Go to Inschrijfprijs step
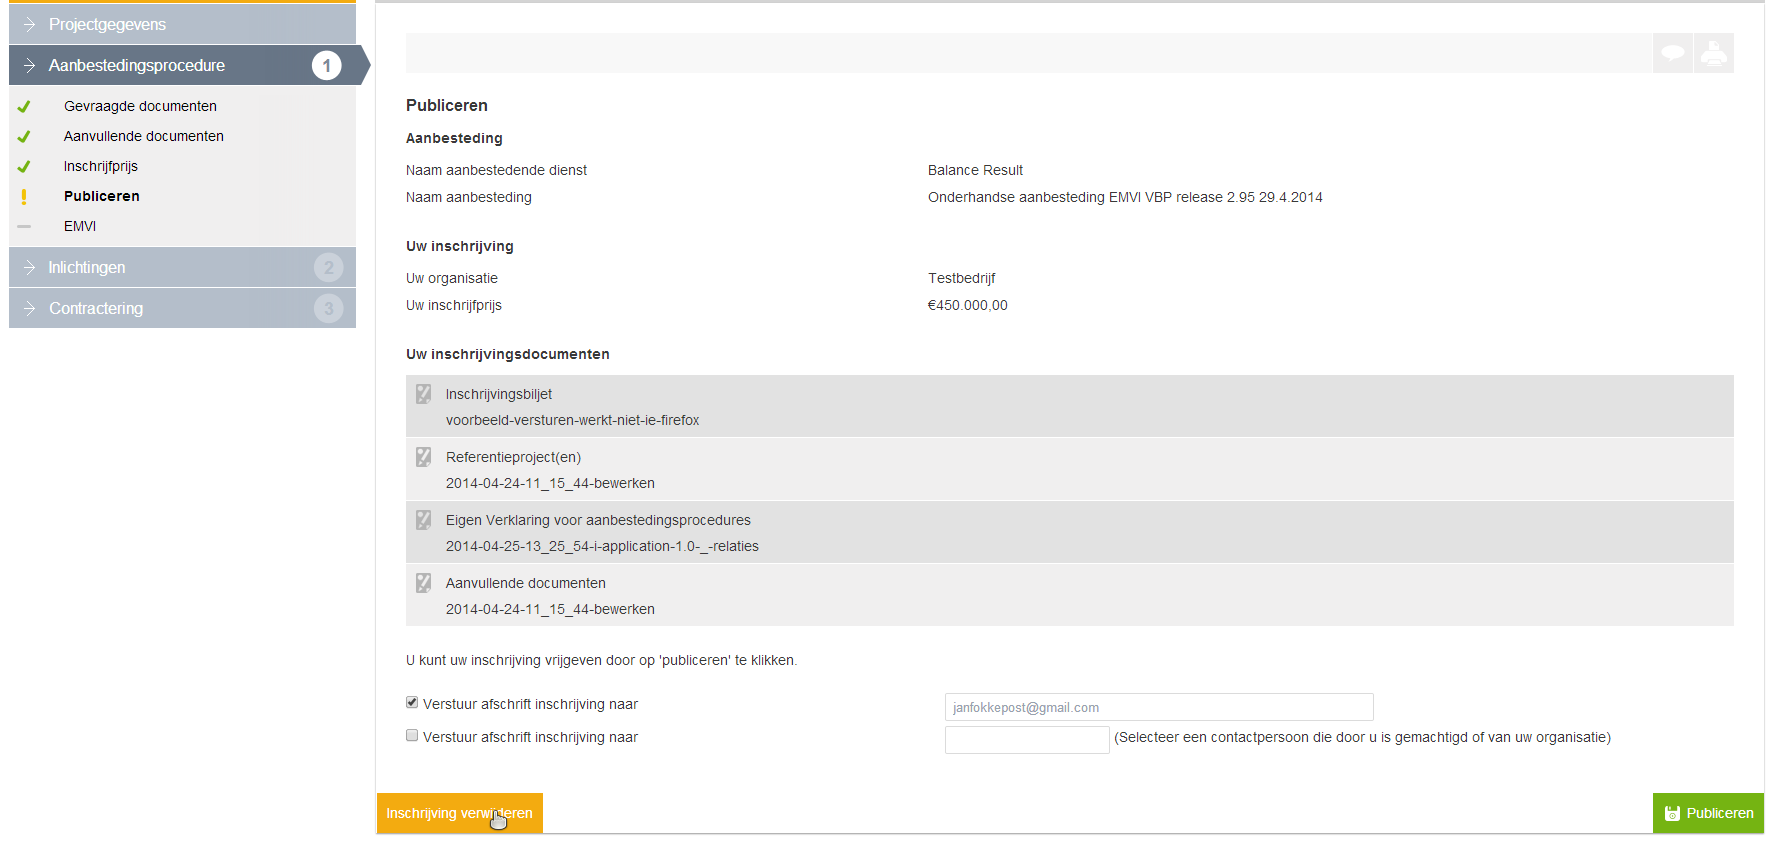The width and height of the screenshot is (1784, 842). click(101, 166)
